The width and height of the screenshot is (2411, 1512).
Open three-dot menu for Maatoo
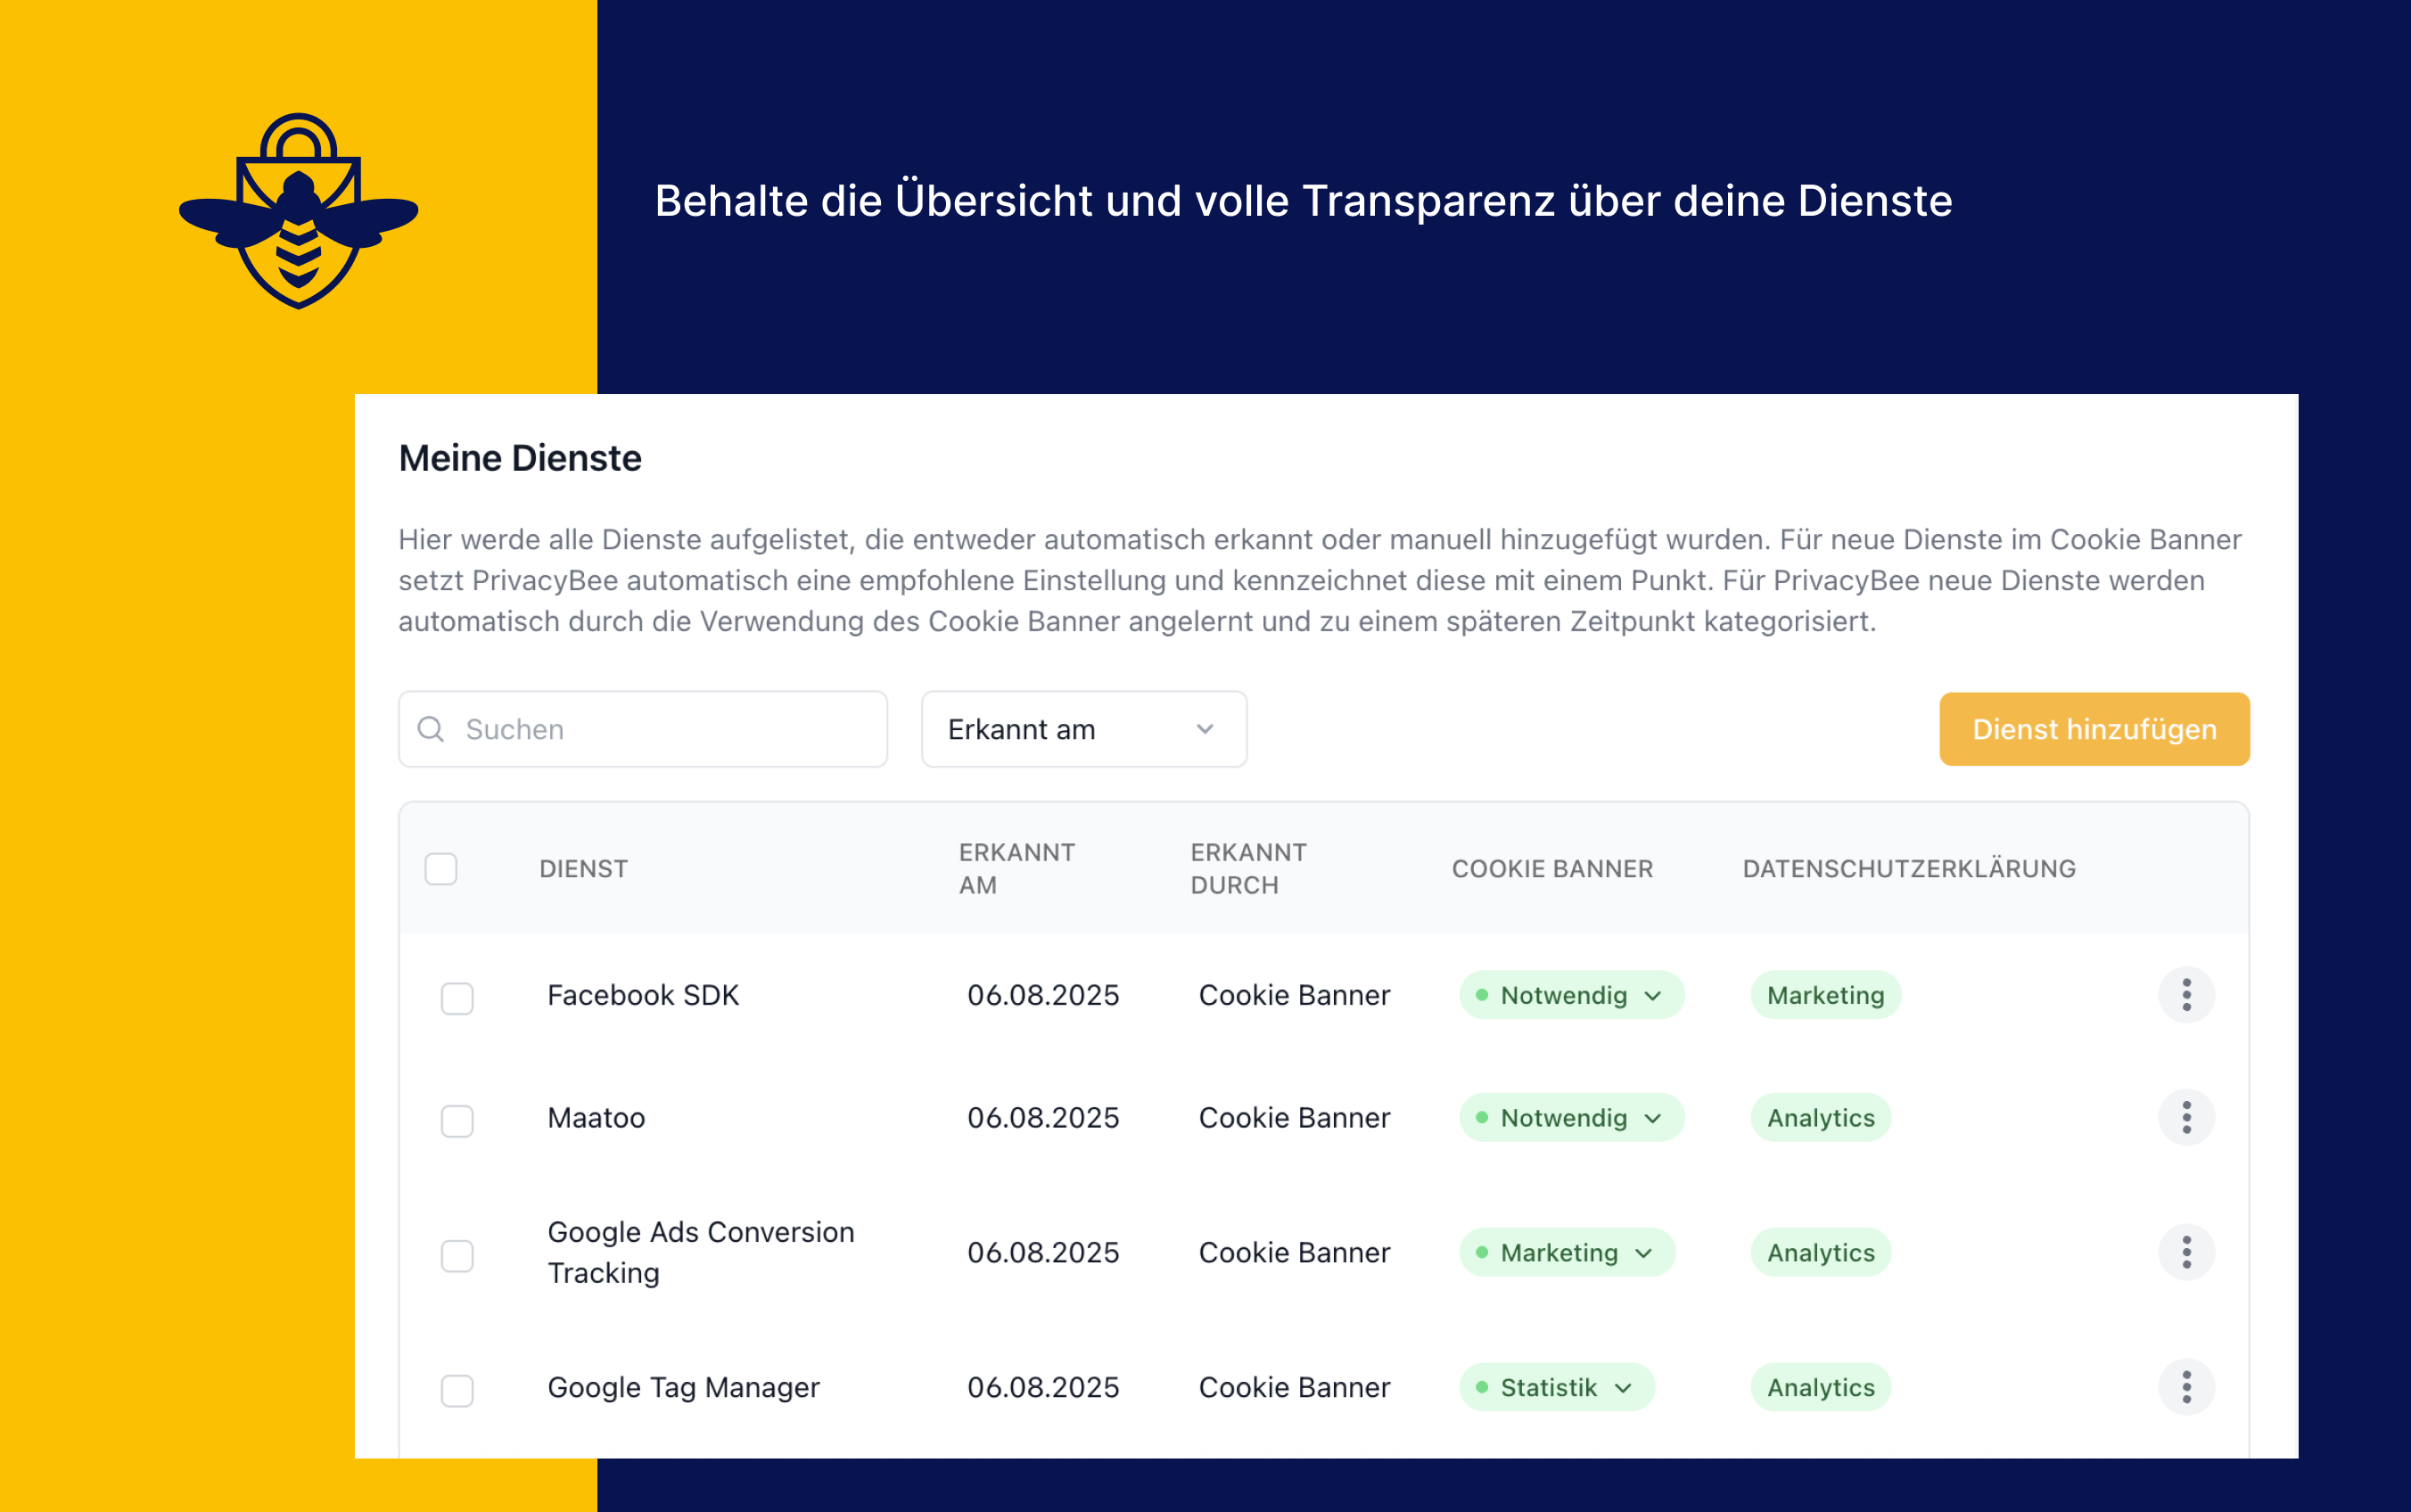point(2186,1117)
